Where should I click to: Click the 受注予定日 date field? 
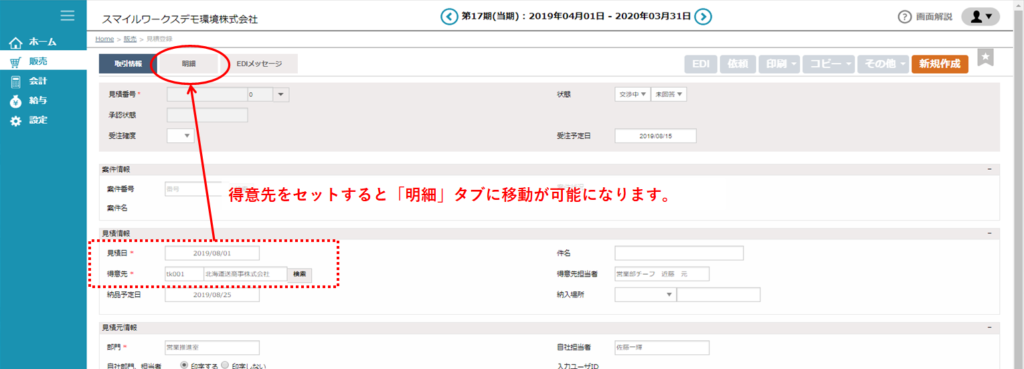(x=656, y=135)
